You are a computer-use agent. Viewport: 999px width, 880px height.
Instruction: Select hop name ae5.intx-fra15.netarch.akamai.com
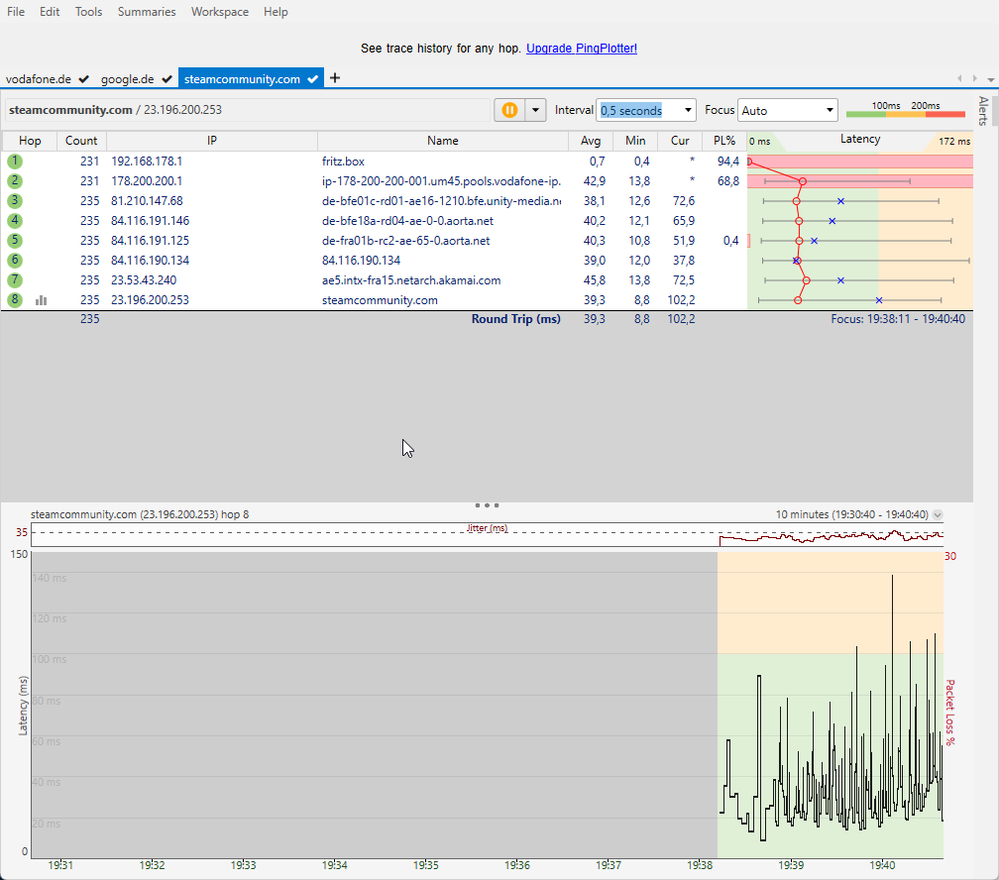(x=412, y=280)
